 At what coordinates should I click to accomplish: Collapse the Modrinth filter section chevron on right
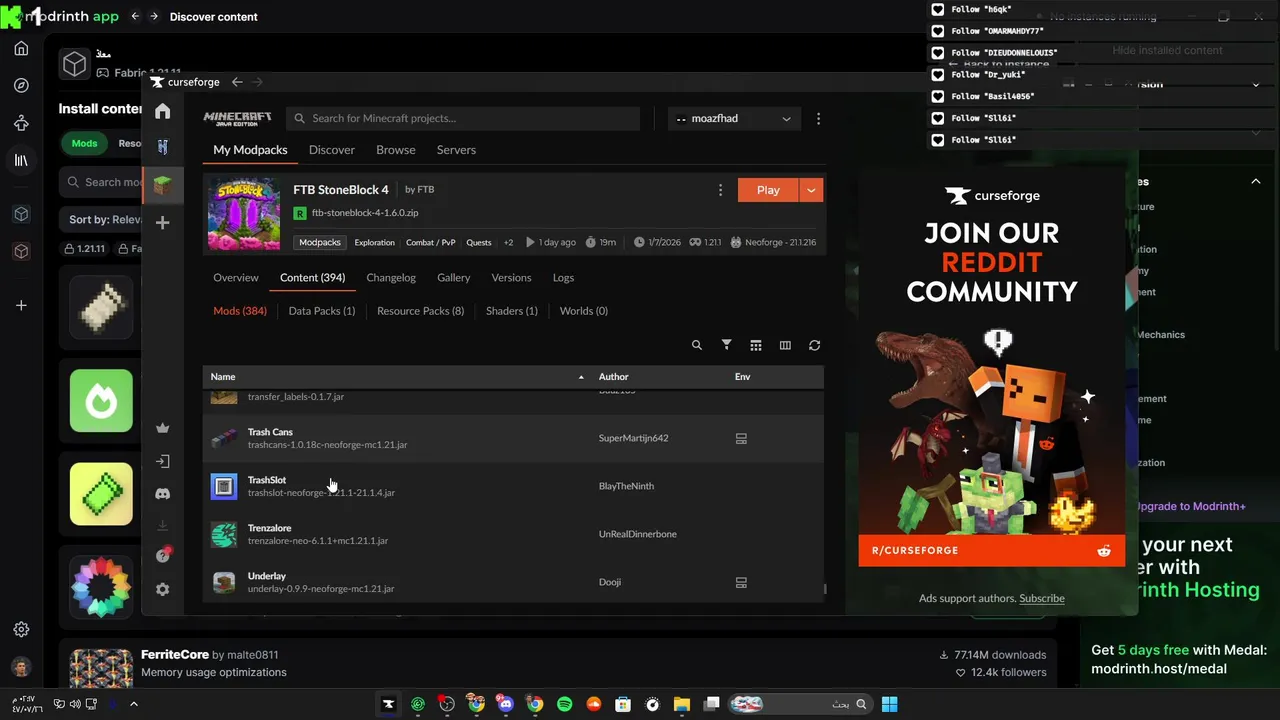tap(1256, 182)
